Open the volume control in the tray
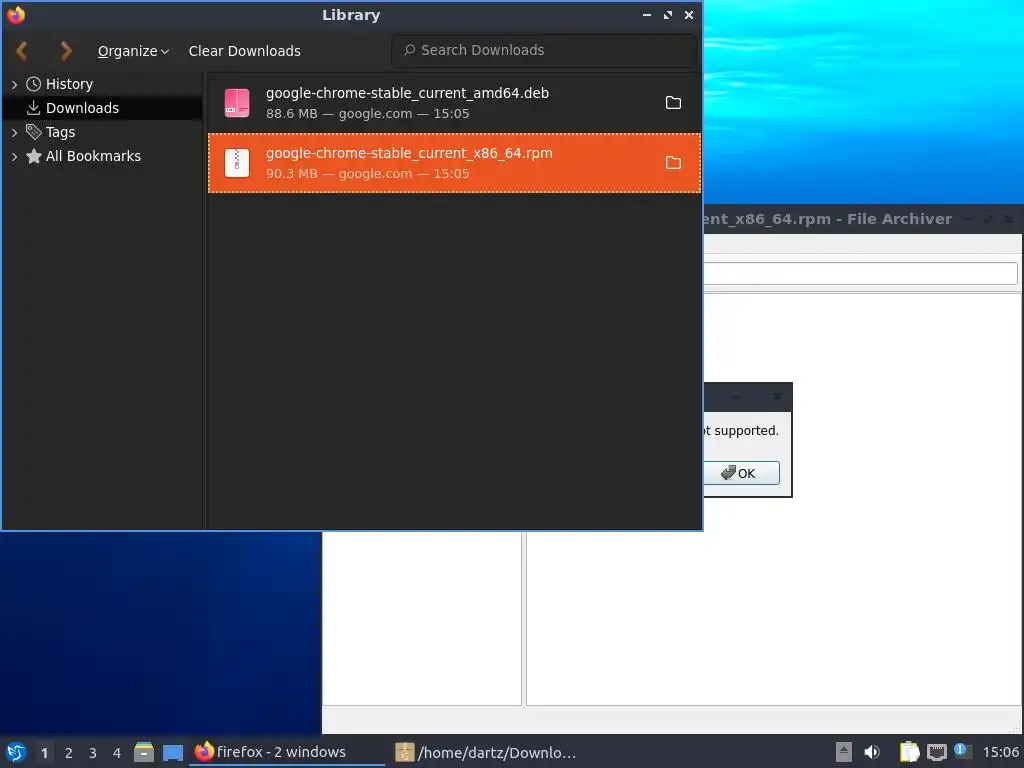The height and width of the screenshot is (768, 1024). click(x=872, y=752)
